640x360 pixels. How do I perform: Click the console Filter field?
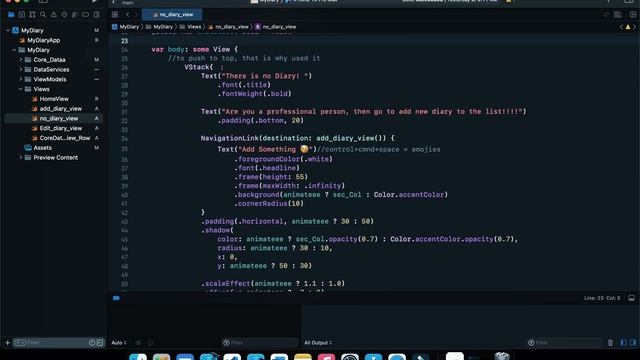point(565,343)
